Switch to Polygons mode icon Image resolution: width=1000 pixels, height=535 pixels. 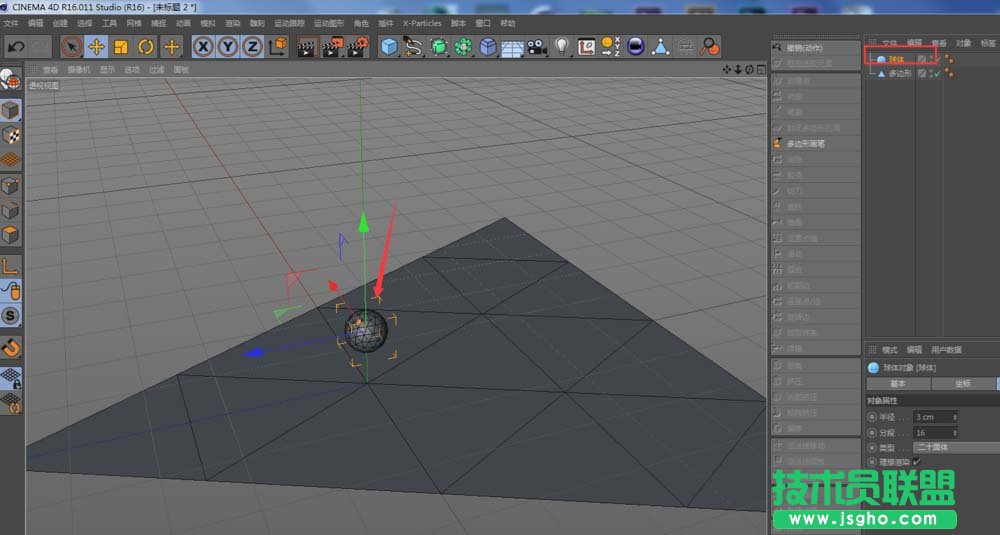click(11, 235)
